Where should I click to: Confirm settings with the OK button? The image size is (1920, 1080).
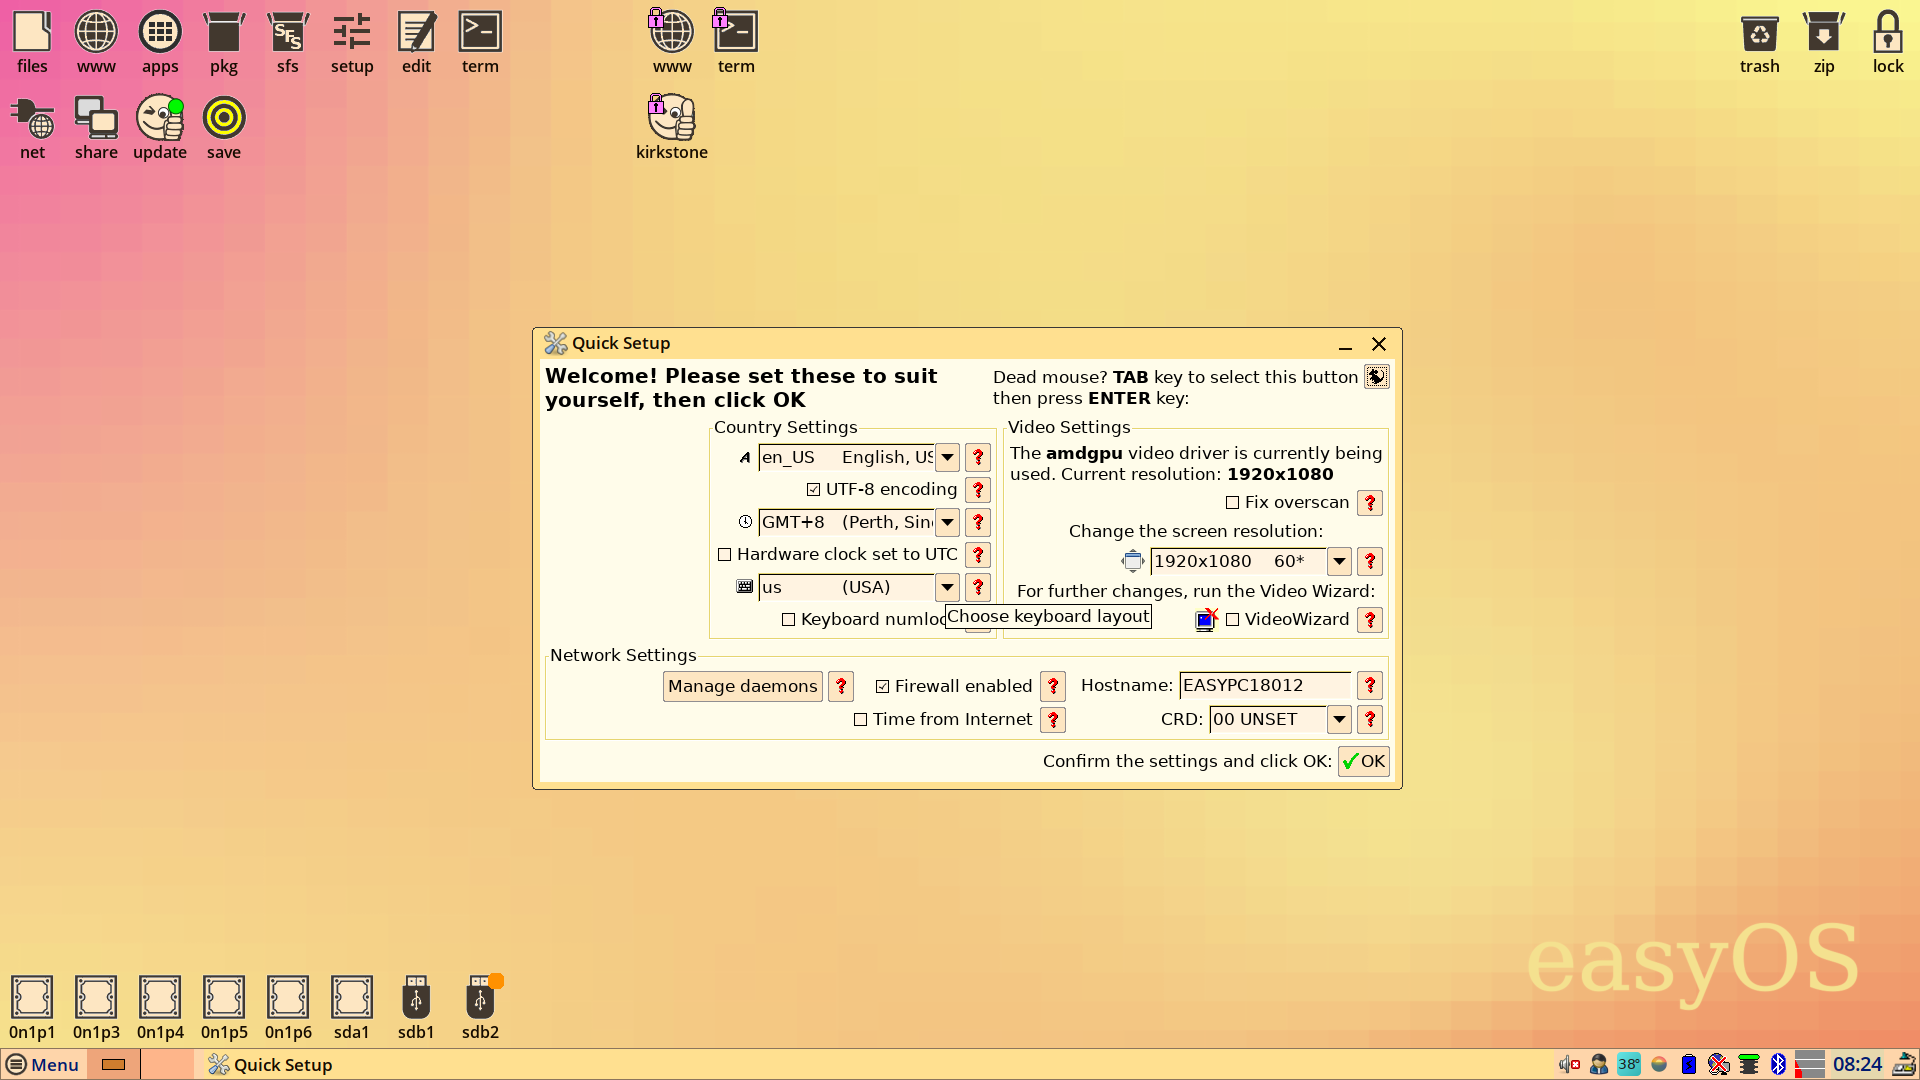[x=1363, y=761]
